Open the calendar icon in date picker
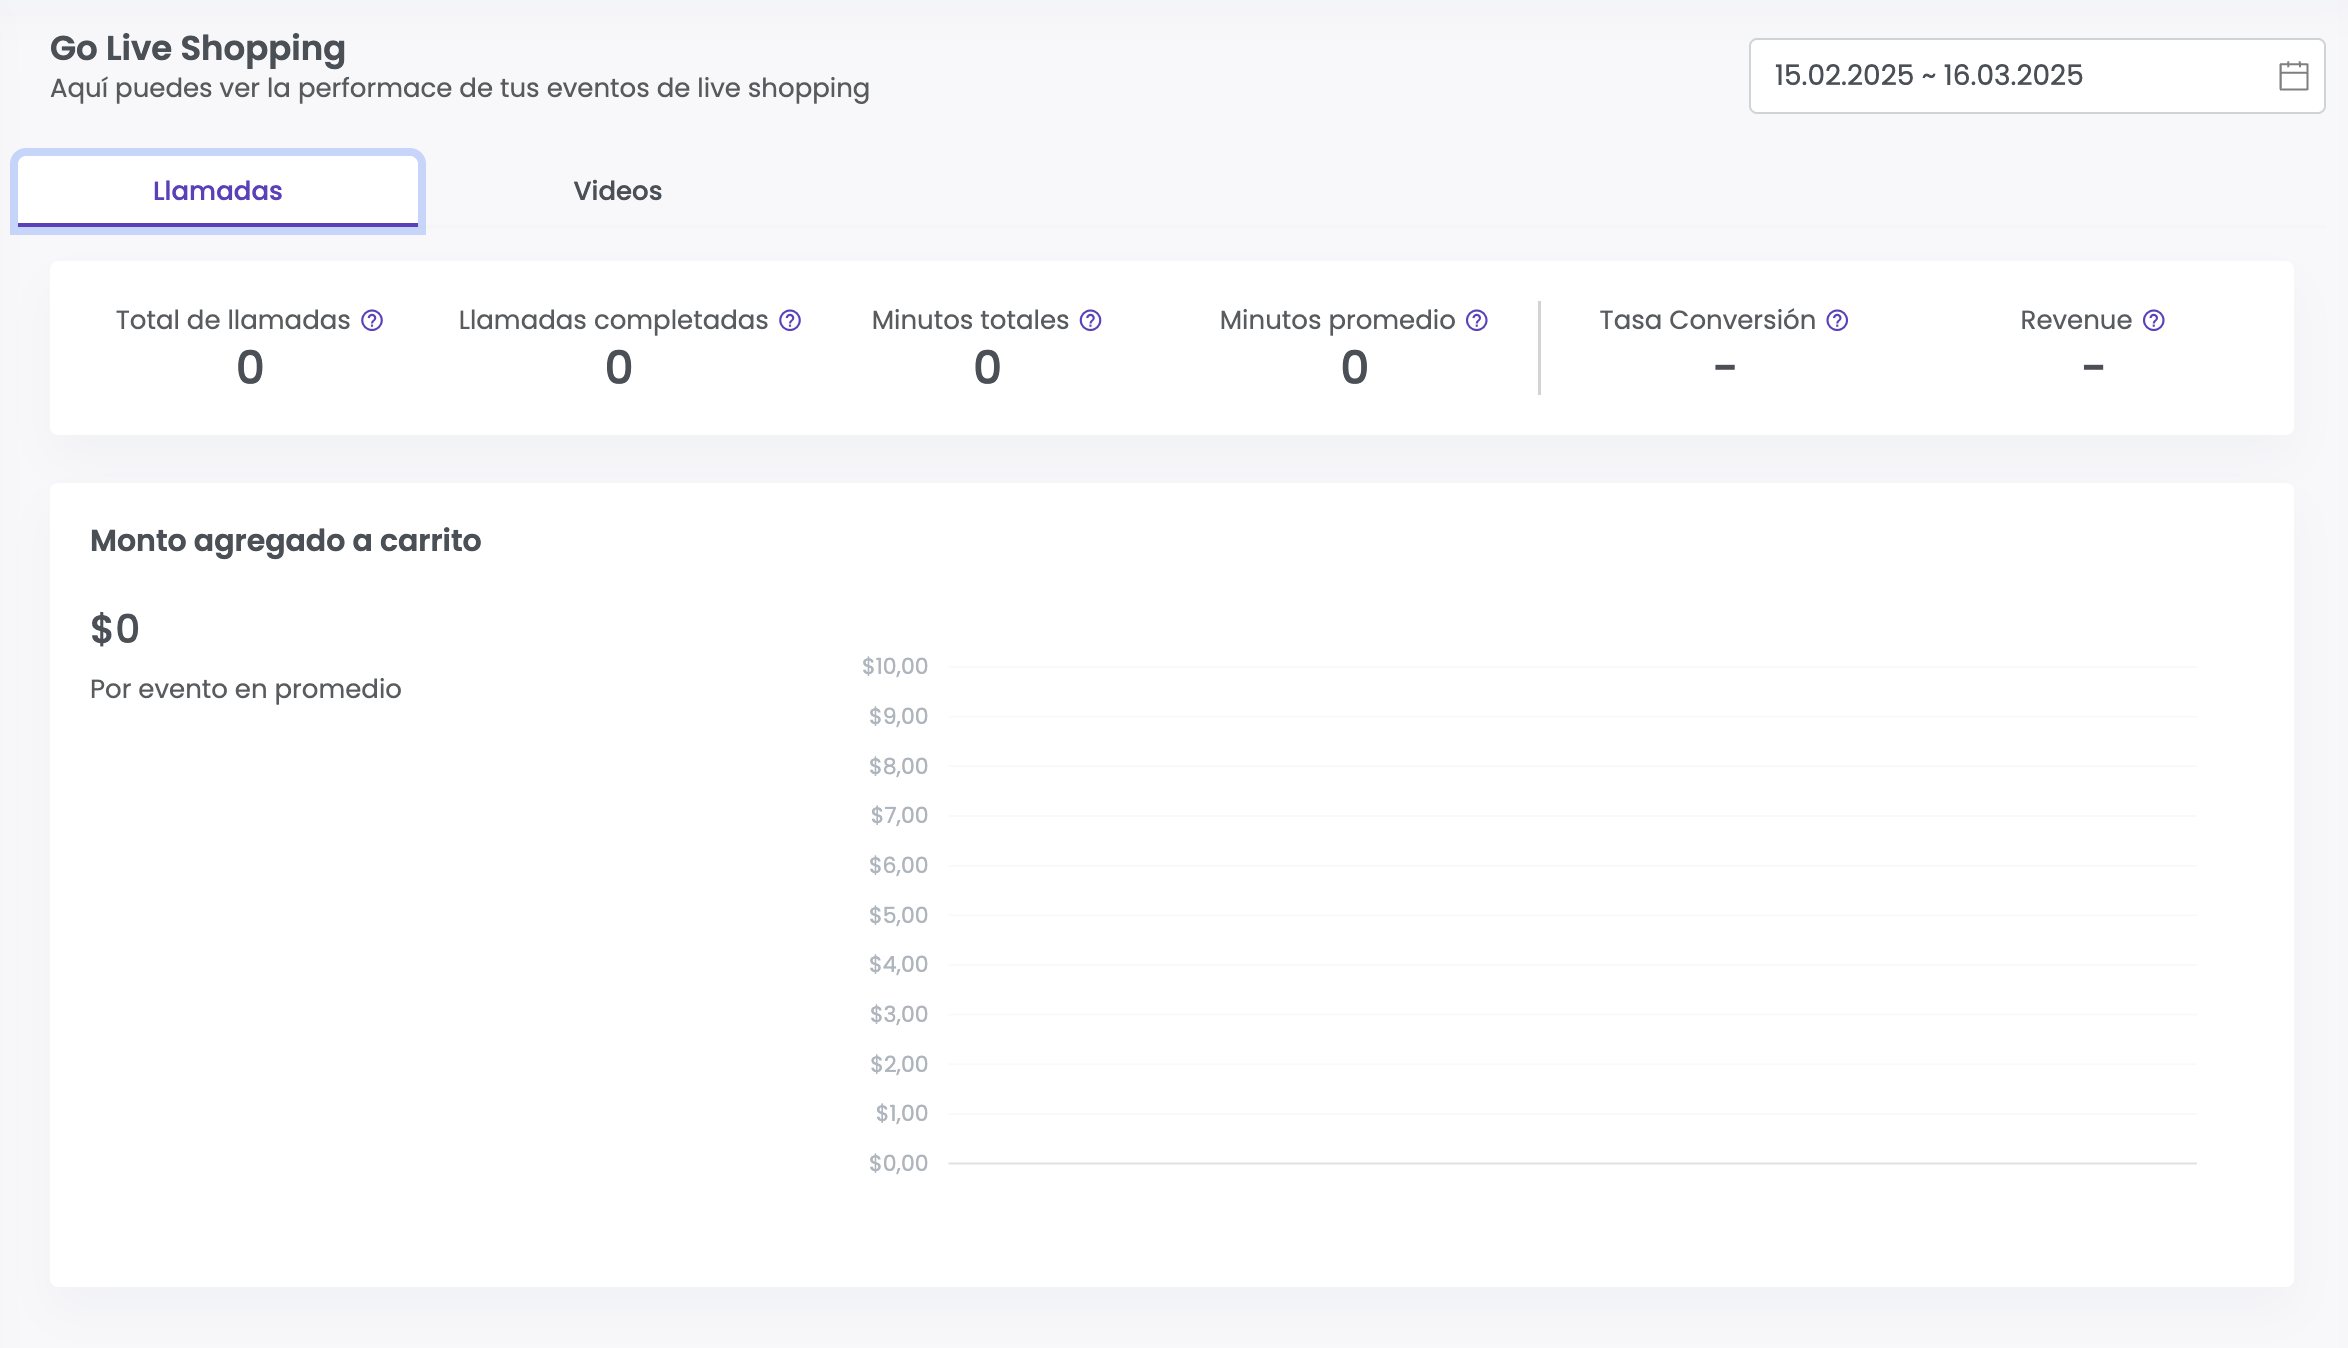The image size is (2348, 1348). point(2293,76)
